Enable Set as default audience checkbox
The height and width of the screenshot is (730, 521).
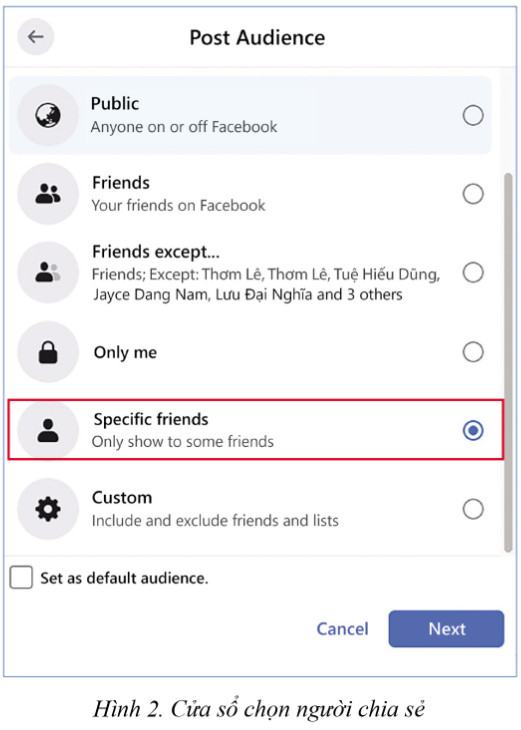click(x=21, y=577)
